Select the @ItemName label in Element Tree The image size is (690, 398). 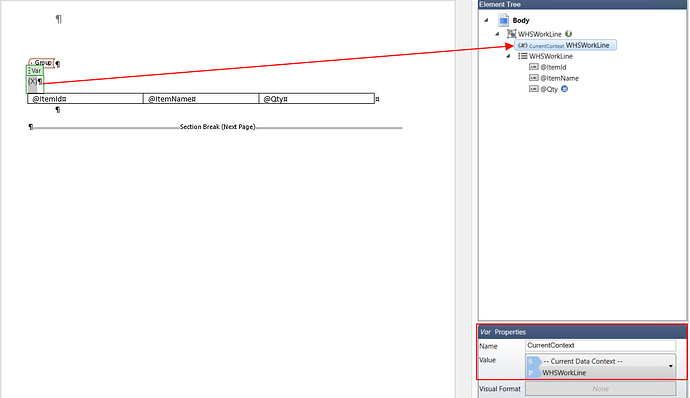559,78
